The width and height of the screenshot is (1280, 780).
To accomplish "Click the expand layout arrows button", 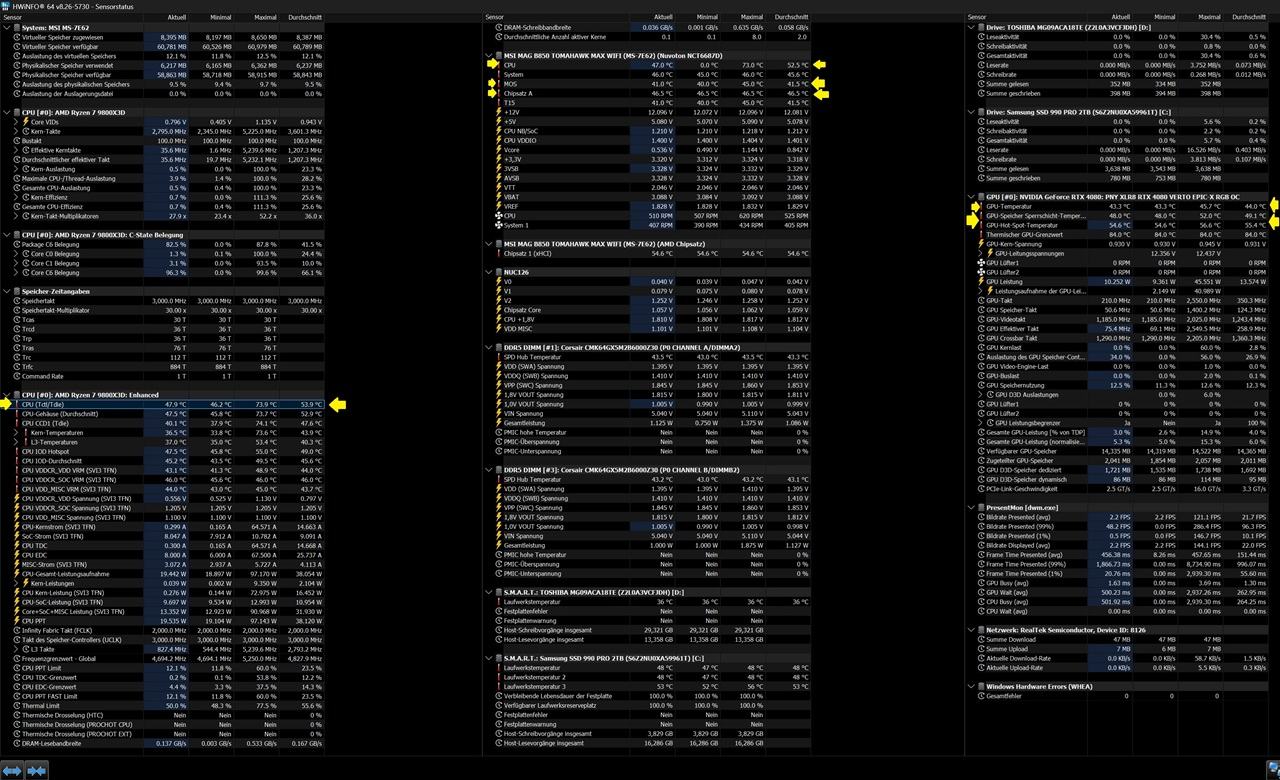I will point(12,770).
